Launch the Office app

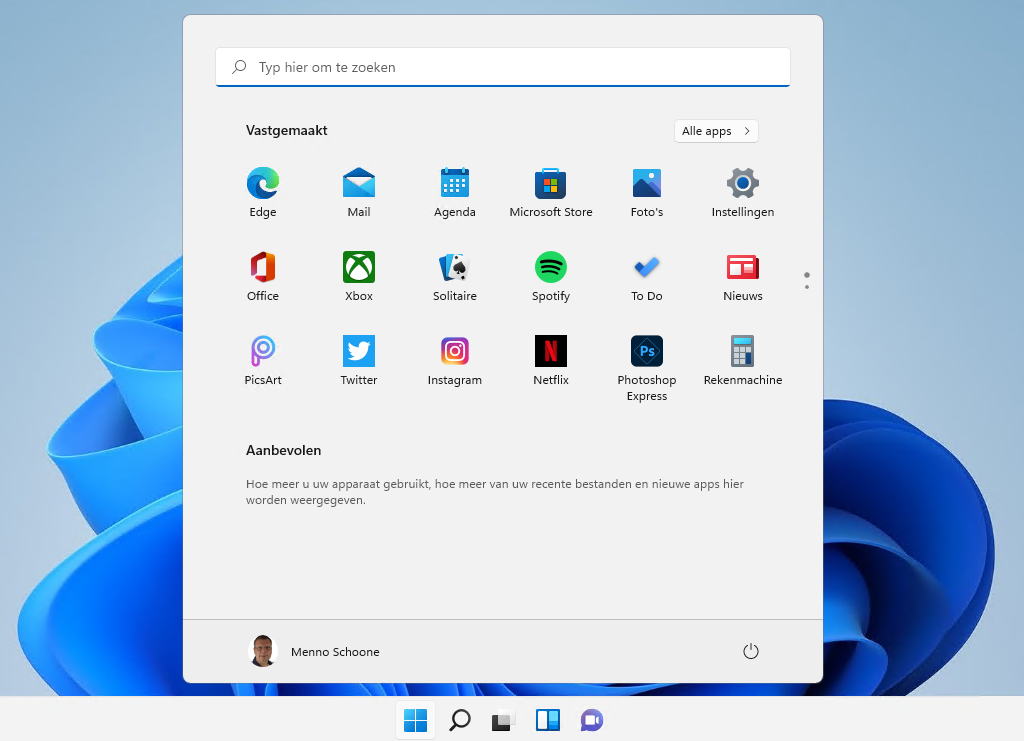coord(263,277)
